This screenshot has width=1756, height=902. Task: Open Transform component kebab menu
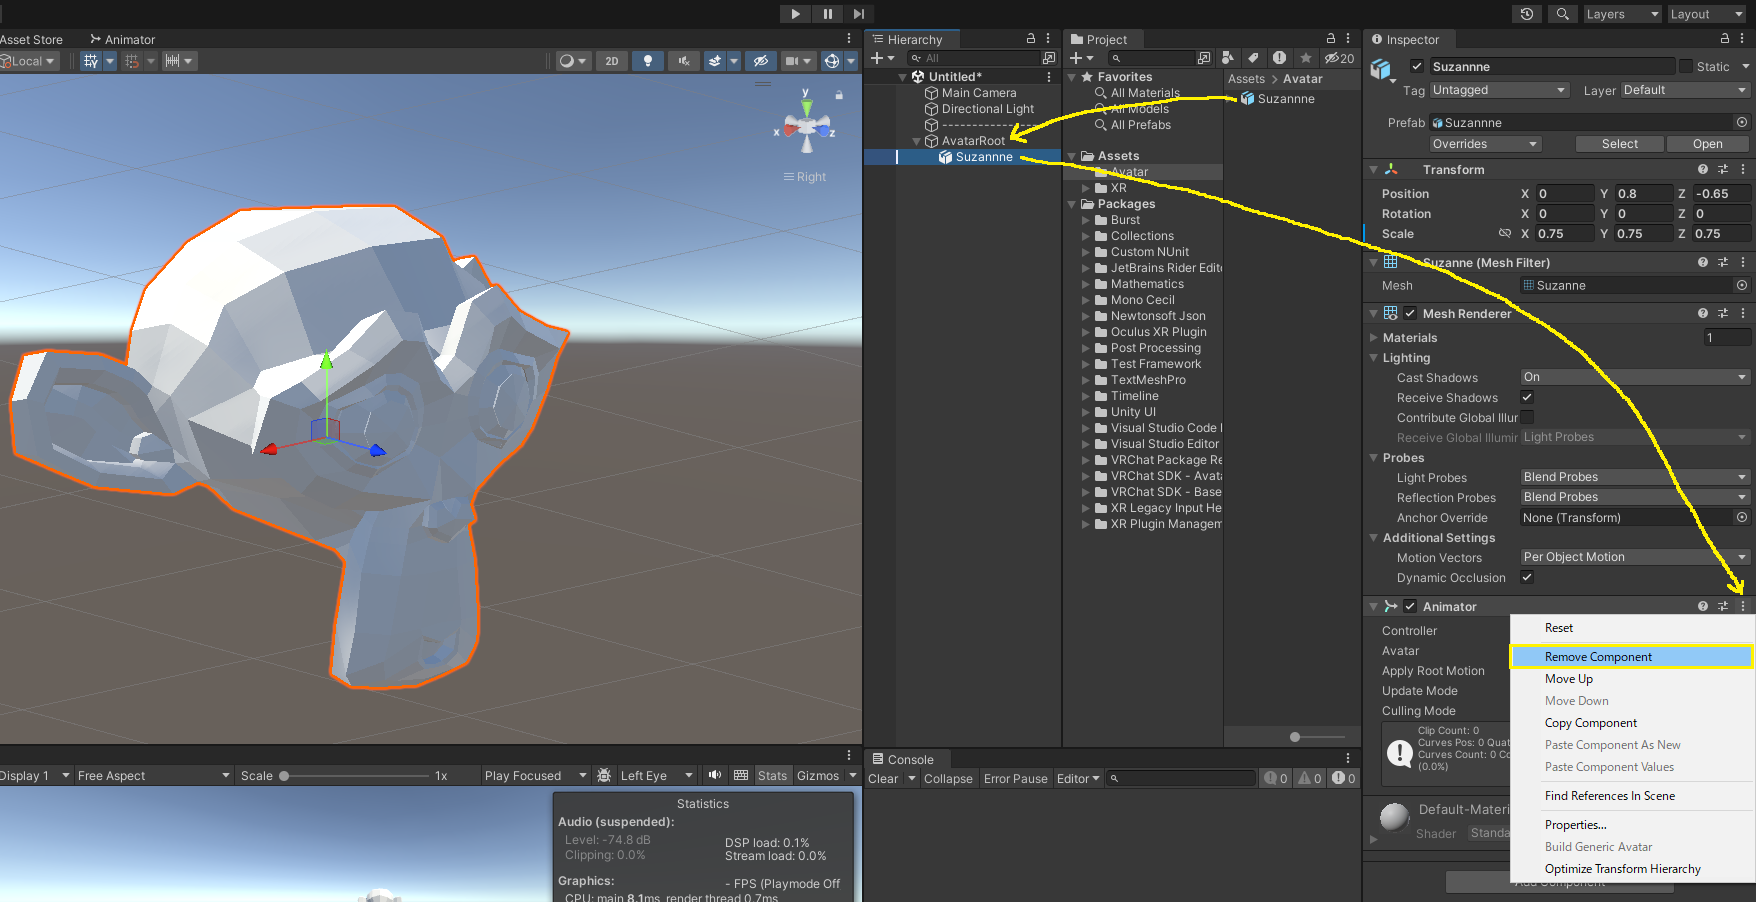(1743, 169)
